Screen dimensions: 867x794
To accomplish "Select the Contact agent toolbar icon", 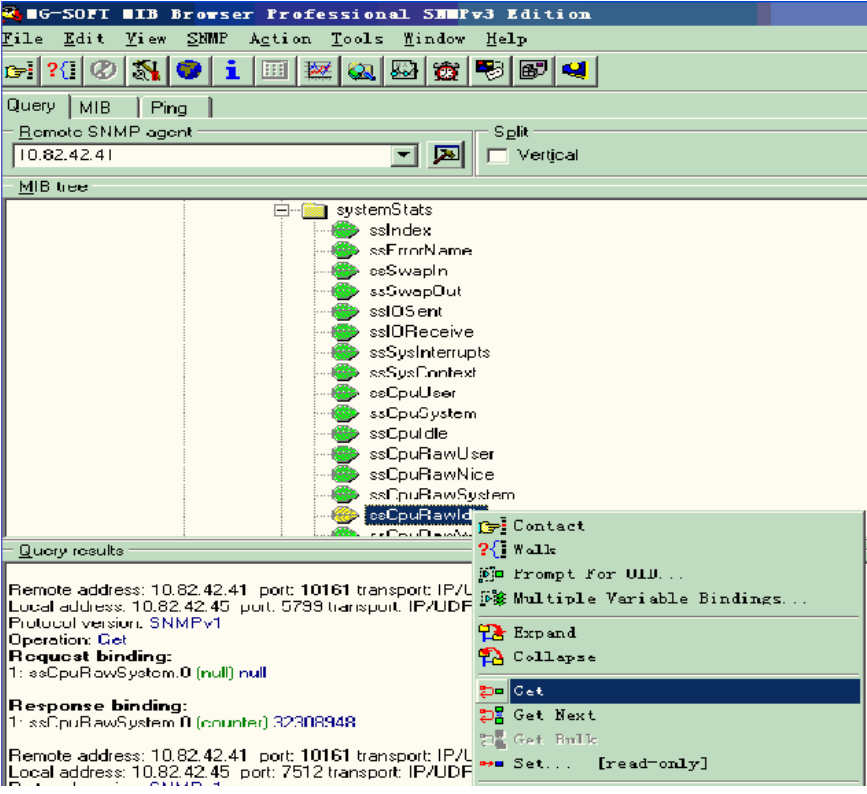I will (20, 70).
